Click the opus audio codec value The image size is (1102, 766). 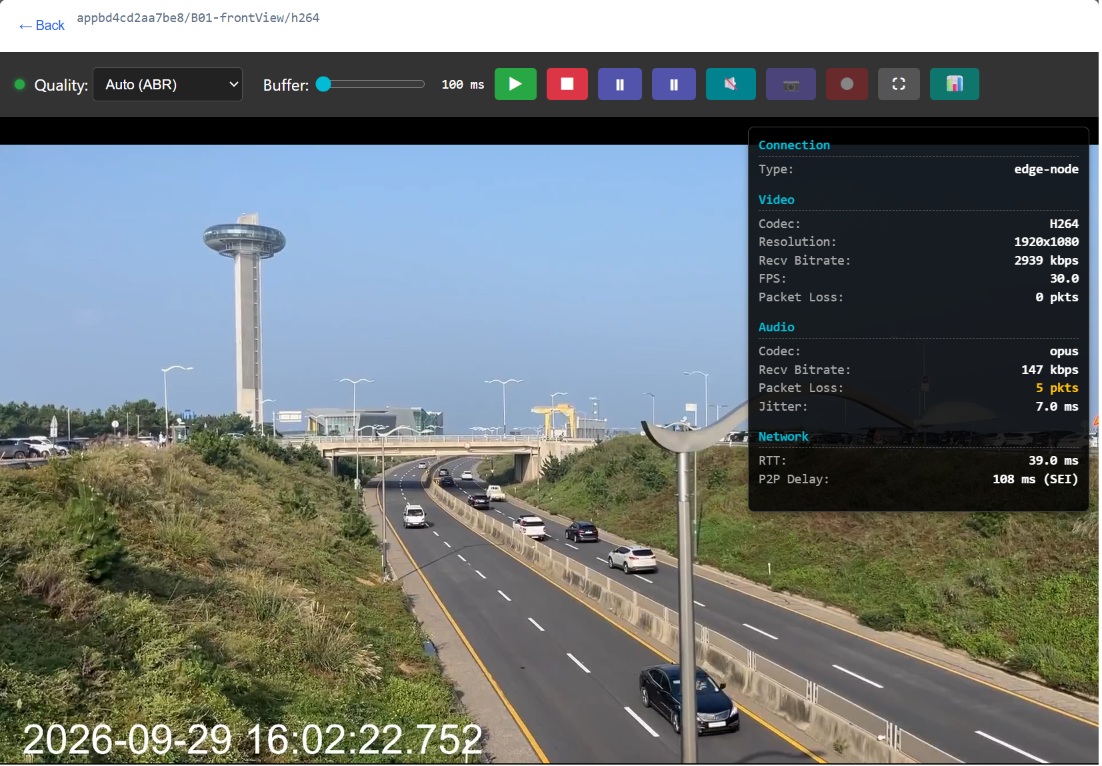point(1064,351)
